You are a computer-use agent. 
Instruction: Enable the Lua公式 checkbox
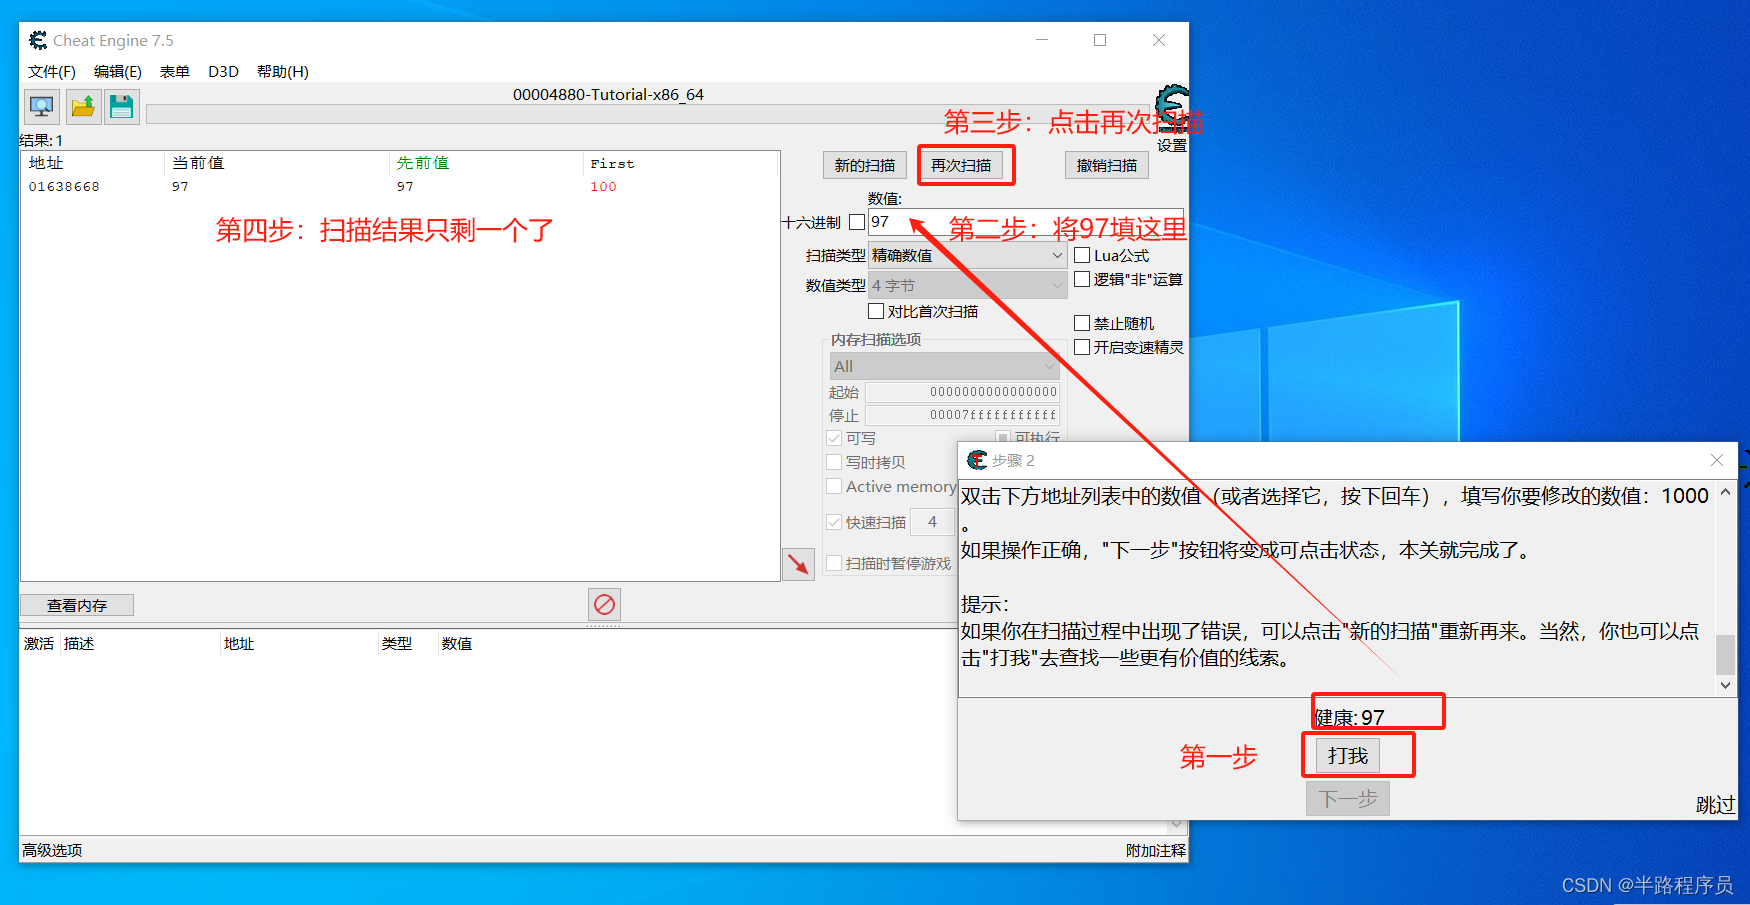tap(1082, 255)
